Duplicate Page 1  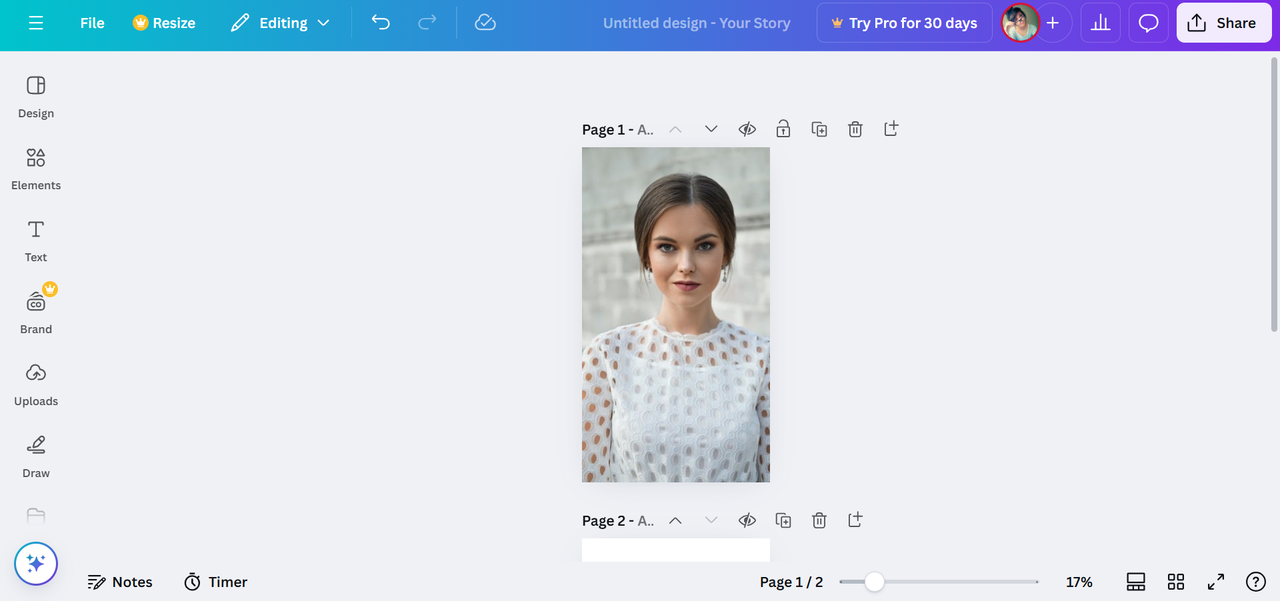819,129
